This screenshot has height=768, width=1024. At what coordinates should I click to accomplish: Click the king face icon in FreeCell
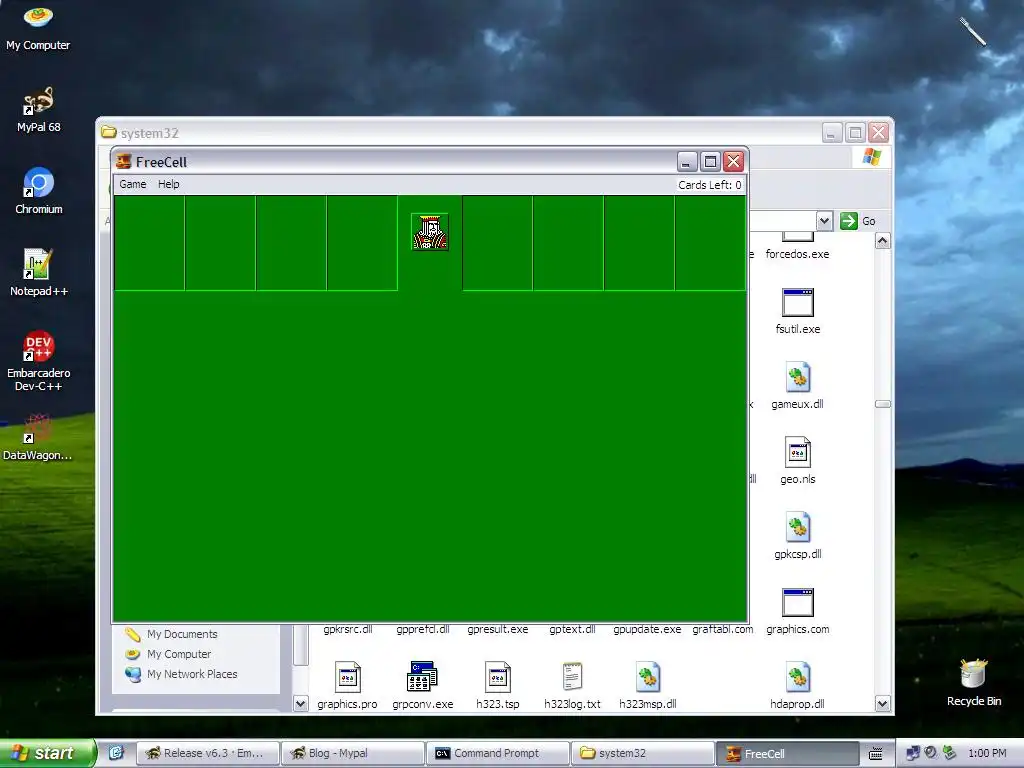(x=430, y=232)
